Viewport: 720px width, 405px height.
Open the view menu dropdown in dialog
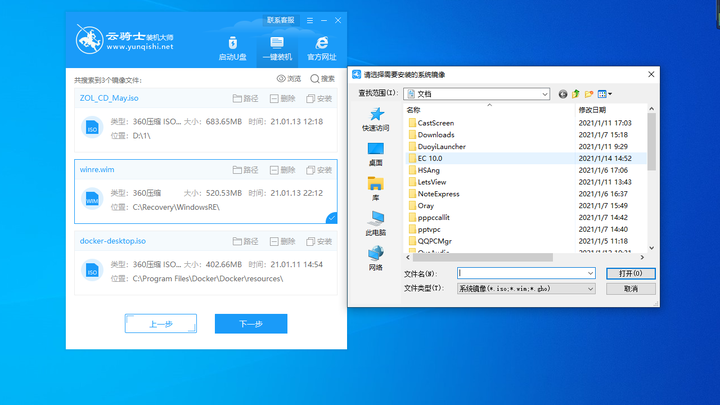[604, 94]
